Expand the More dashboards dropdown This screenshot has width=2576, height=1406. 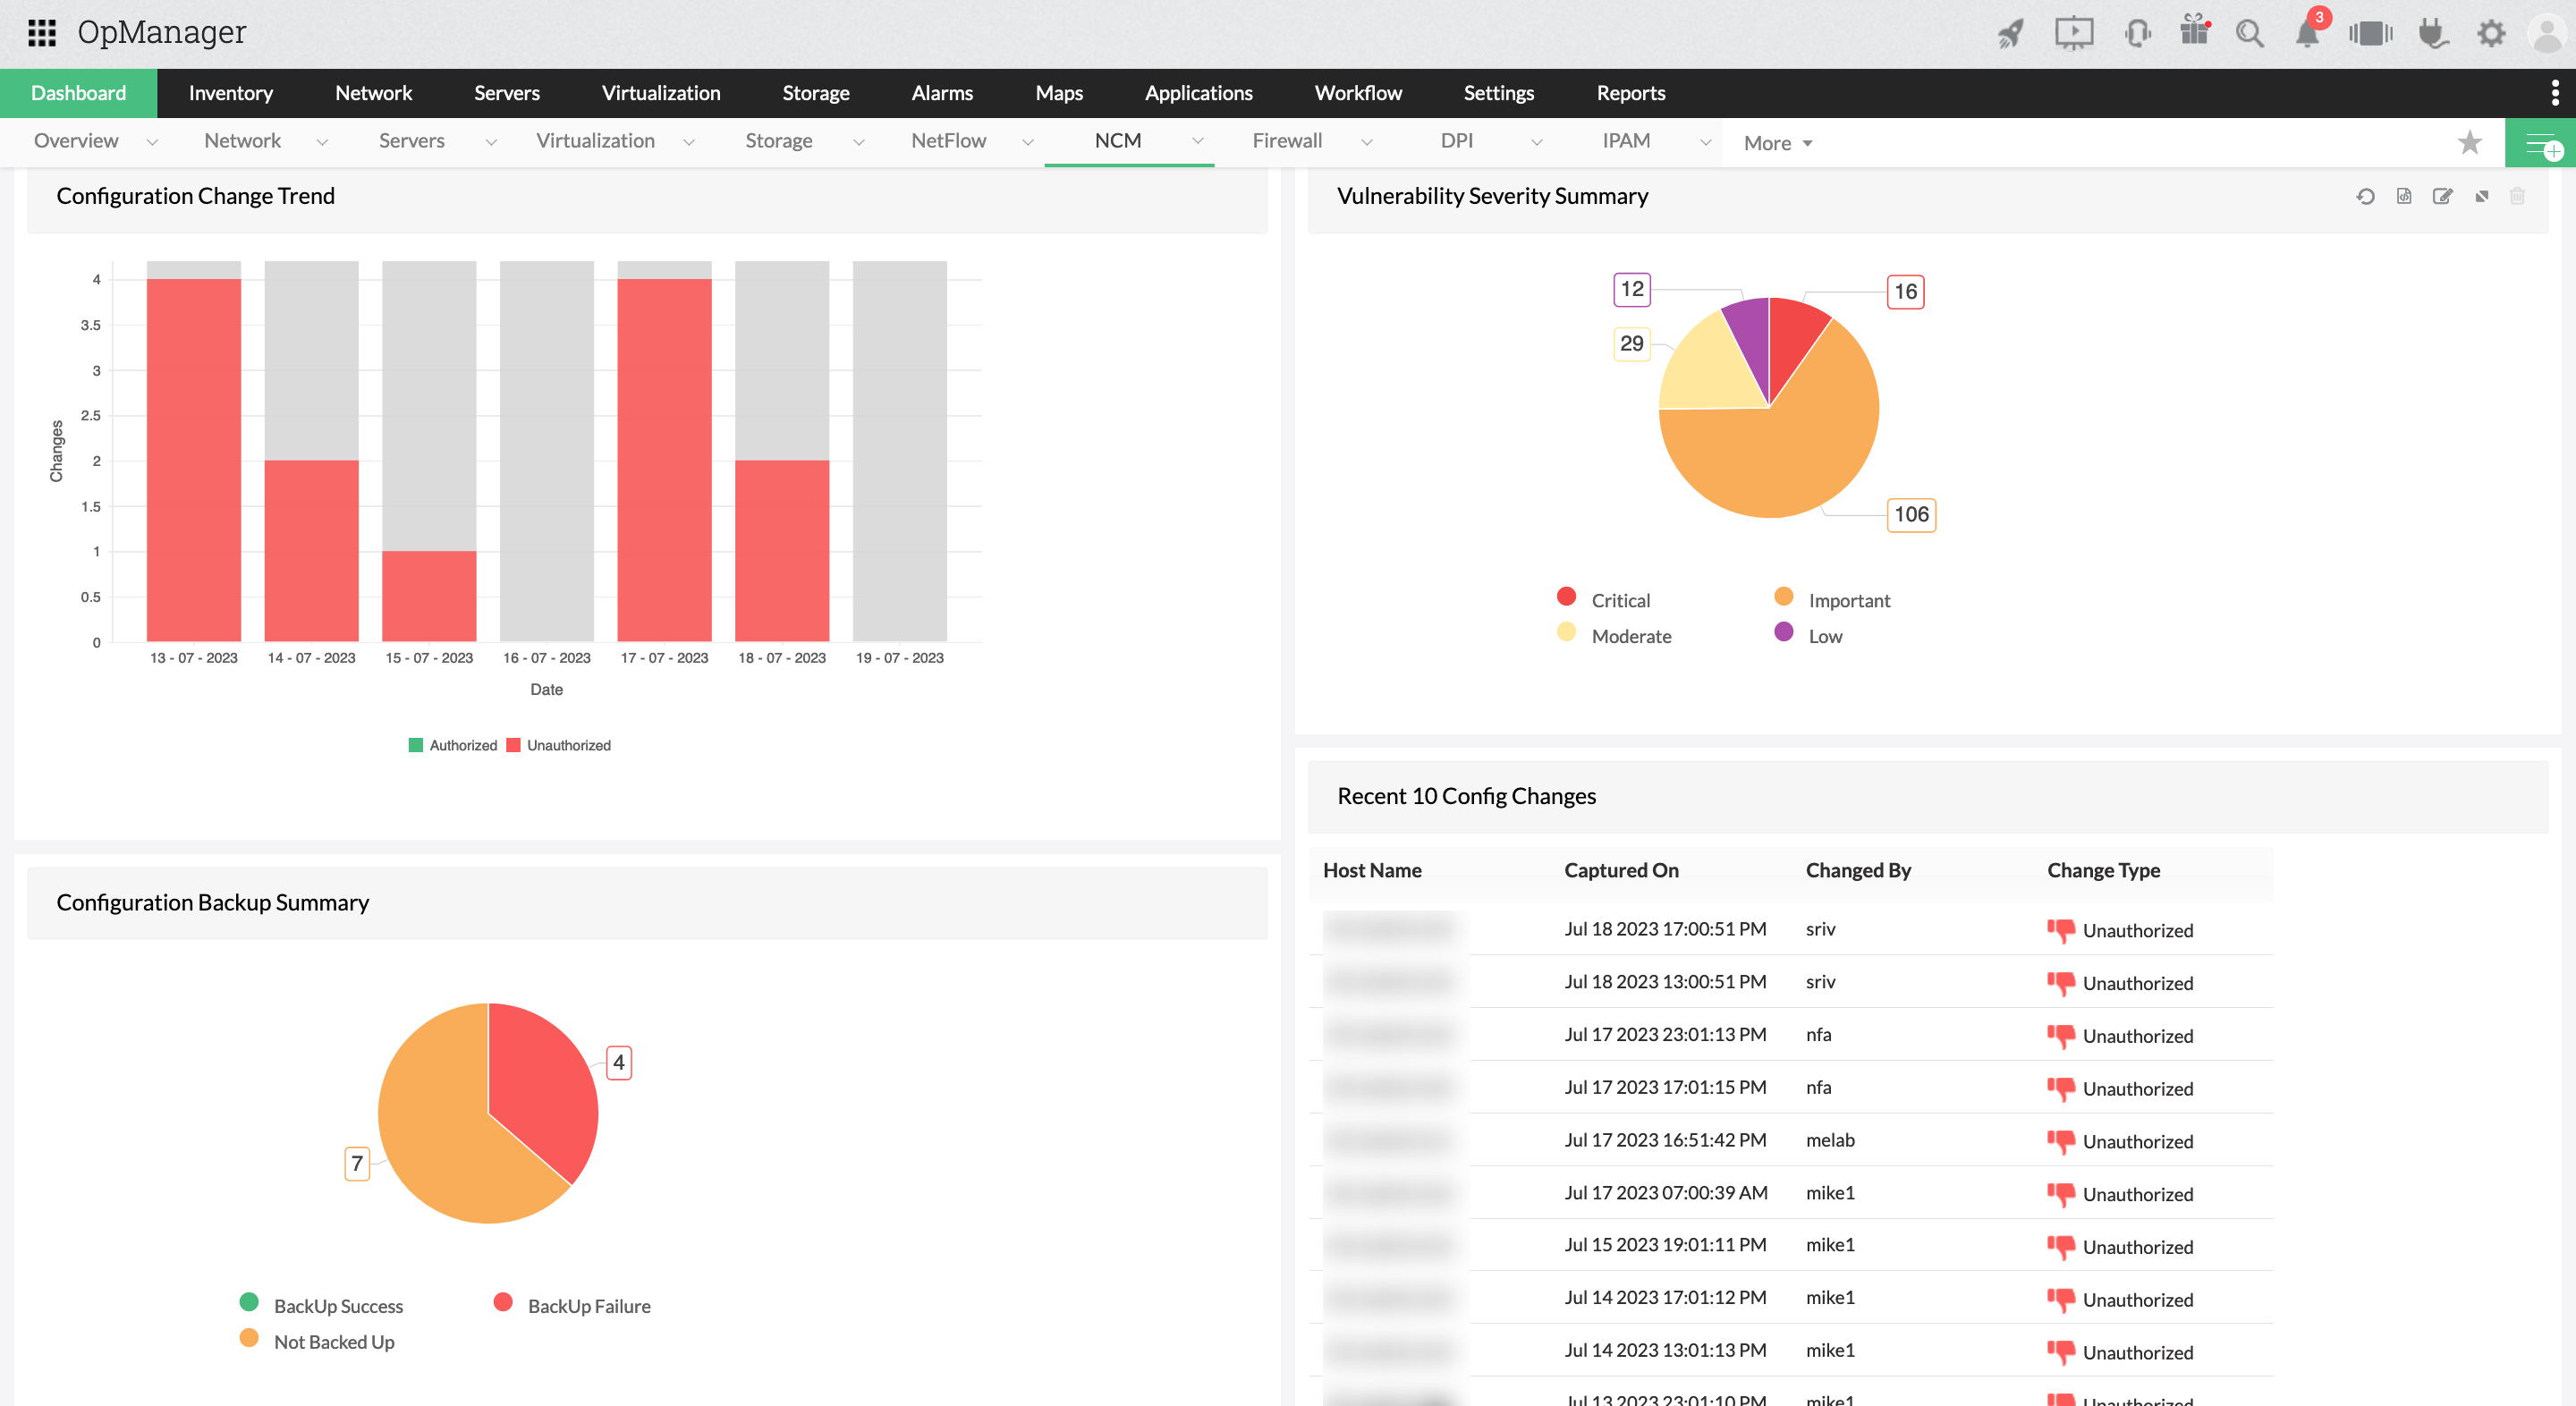1777,142
